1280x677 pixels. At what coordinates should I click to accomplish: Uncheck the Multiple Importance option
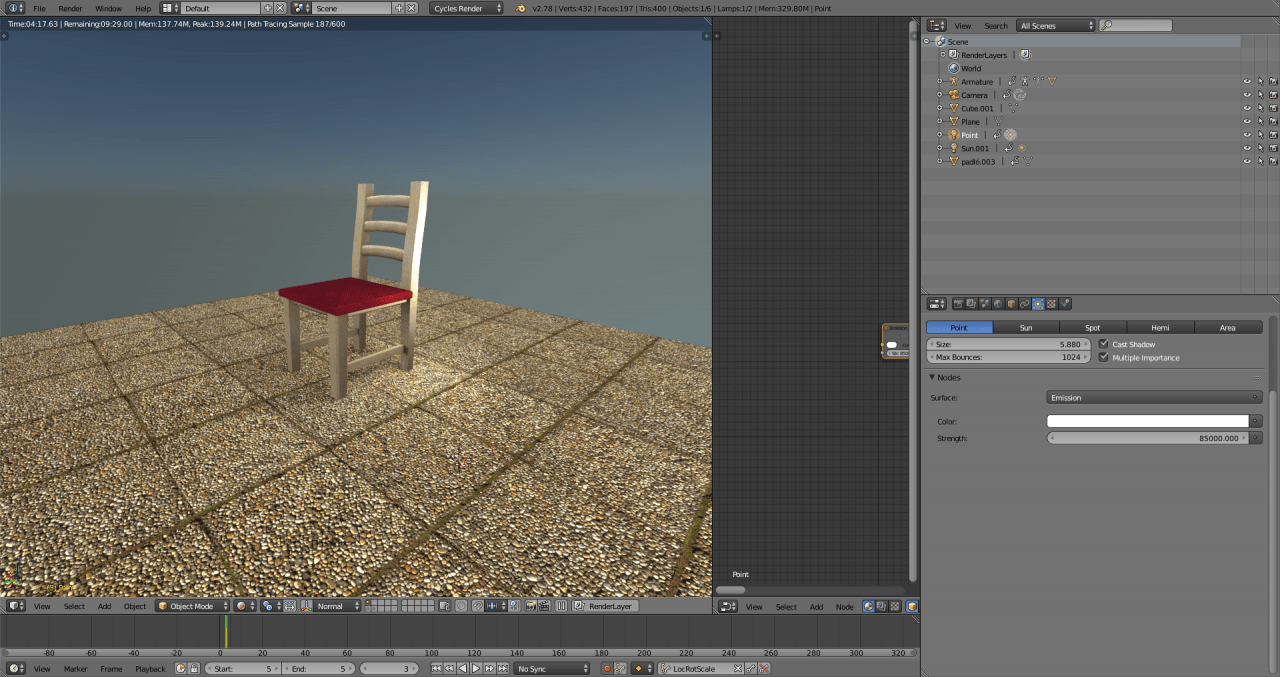[x=1104, y=357]
